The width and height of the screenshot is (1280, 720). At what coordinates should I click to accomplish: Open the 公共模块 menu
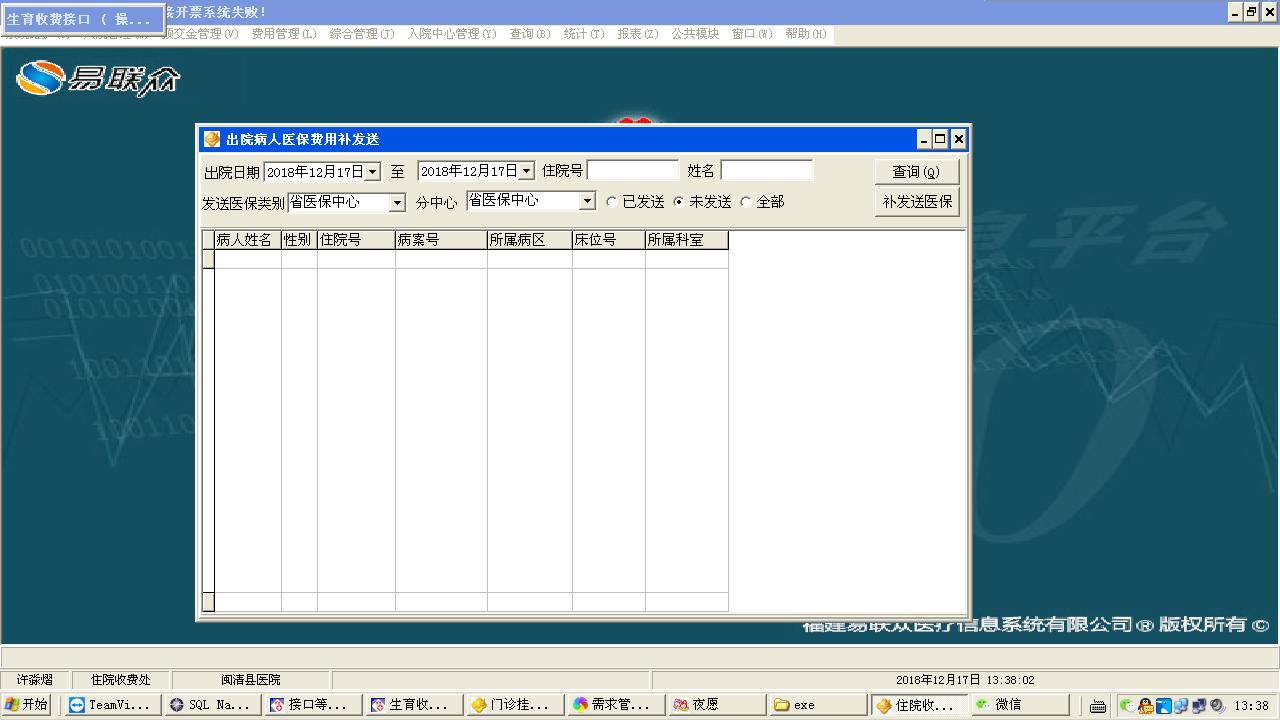pos(695,34)
